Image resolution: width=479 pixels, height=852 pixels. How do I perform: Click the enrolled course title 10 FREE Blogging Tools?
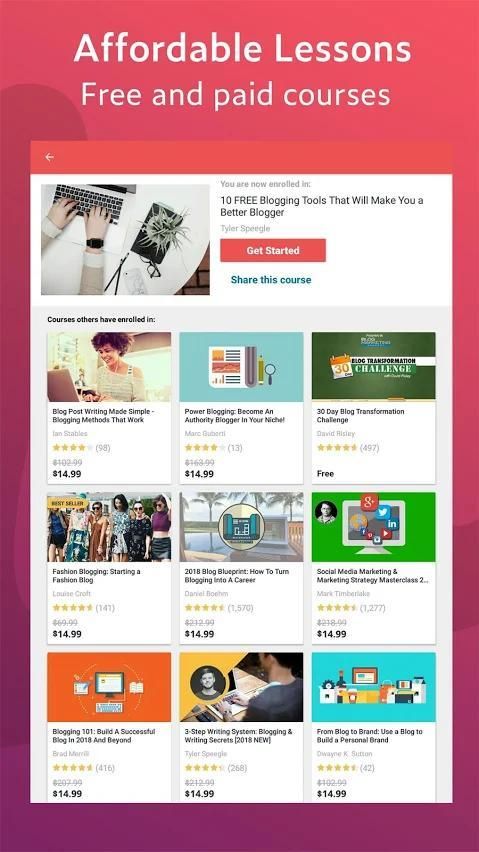point(322,206)
